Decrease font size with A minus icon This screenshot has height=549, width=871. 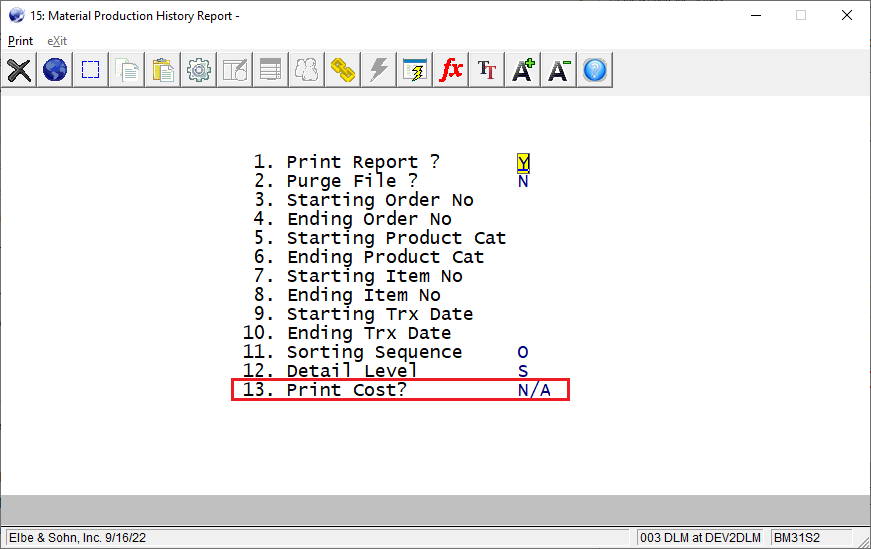point(559,70)
